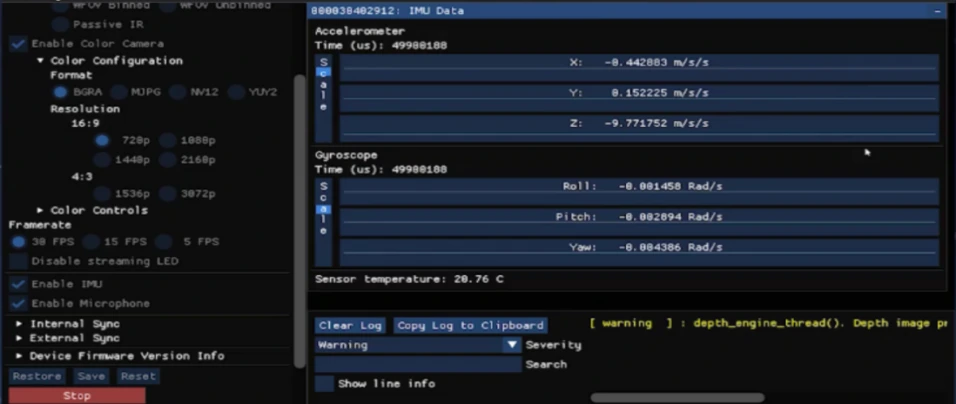
Task: Uncheck Enable Color Camera
Action: click(x=19, y=44)
